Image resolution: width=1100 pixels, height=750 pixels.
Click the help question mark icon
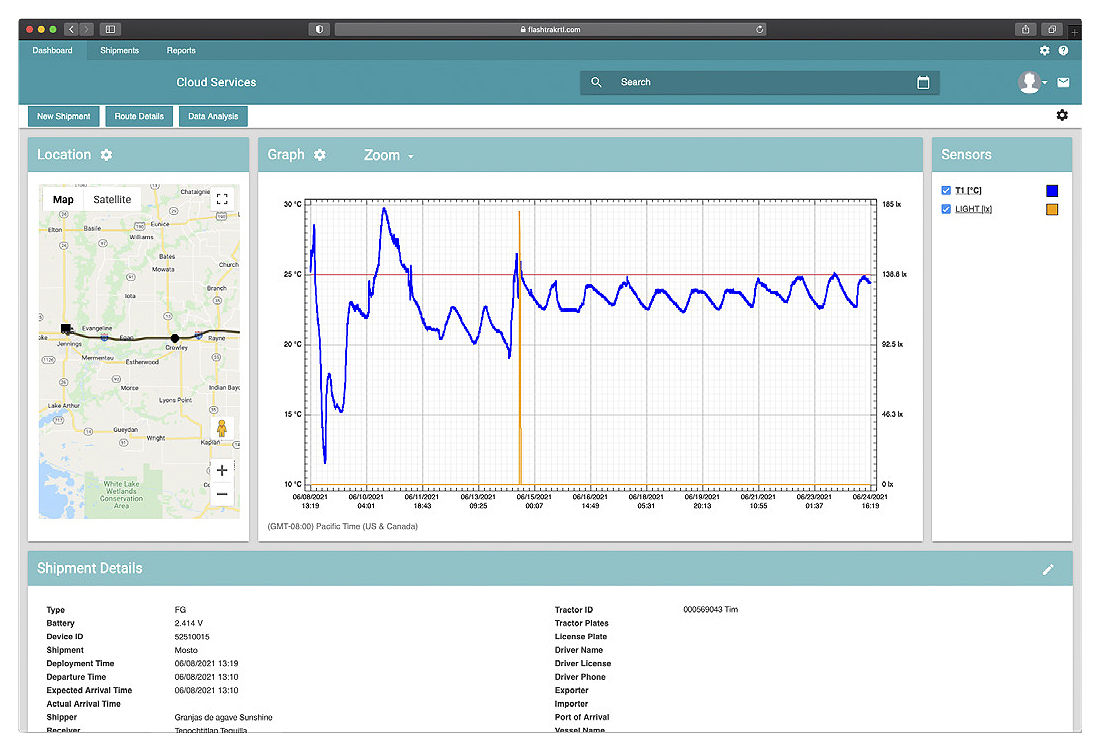click(1063, 50)
